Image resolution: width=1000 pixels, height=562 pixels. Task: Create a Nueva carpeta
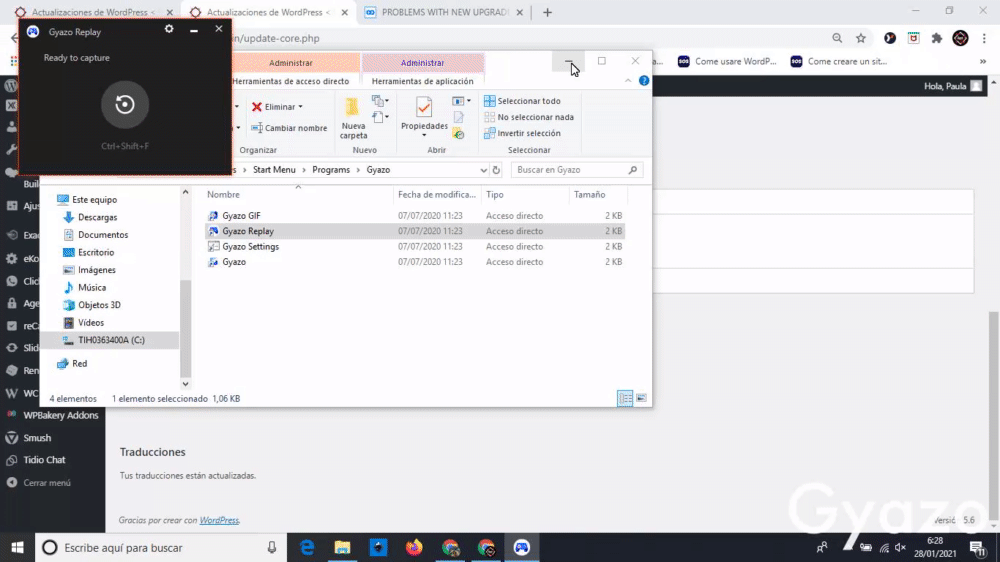[x=353, y=118]
